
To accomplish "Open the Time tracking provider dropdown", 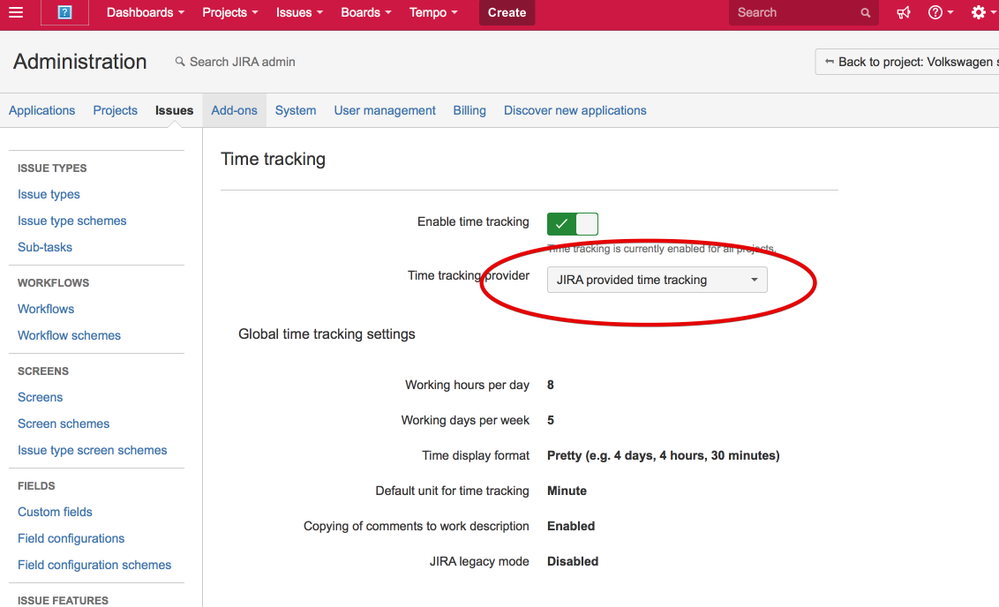I will [x=657, y=280].
